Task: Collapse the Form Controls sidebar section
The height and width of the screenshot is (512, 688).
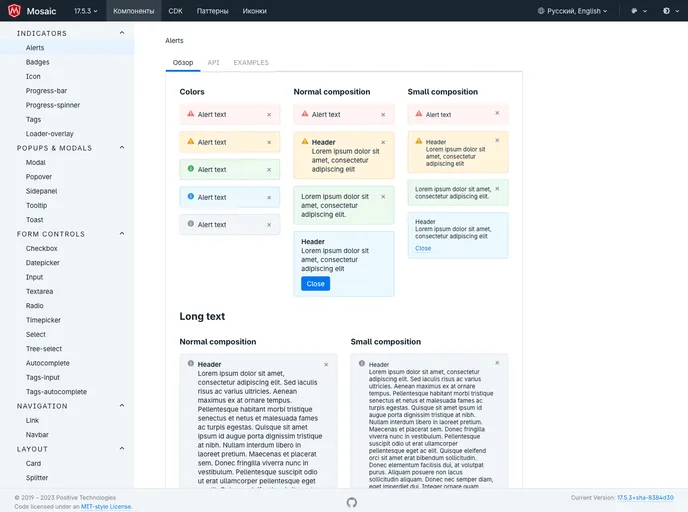Action: 124,234
